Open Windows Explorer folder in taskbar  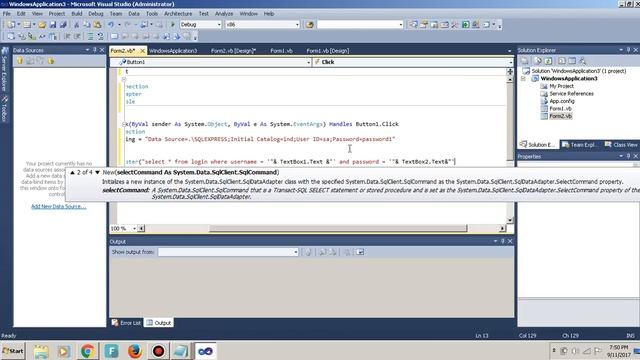41,351
